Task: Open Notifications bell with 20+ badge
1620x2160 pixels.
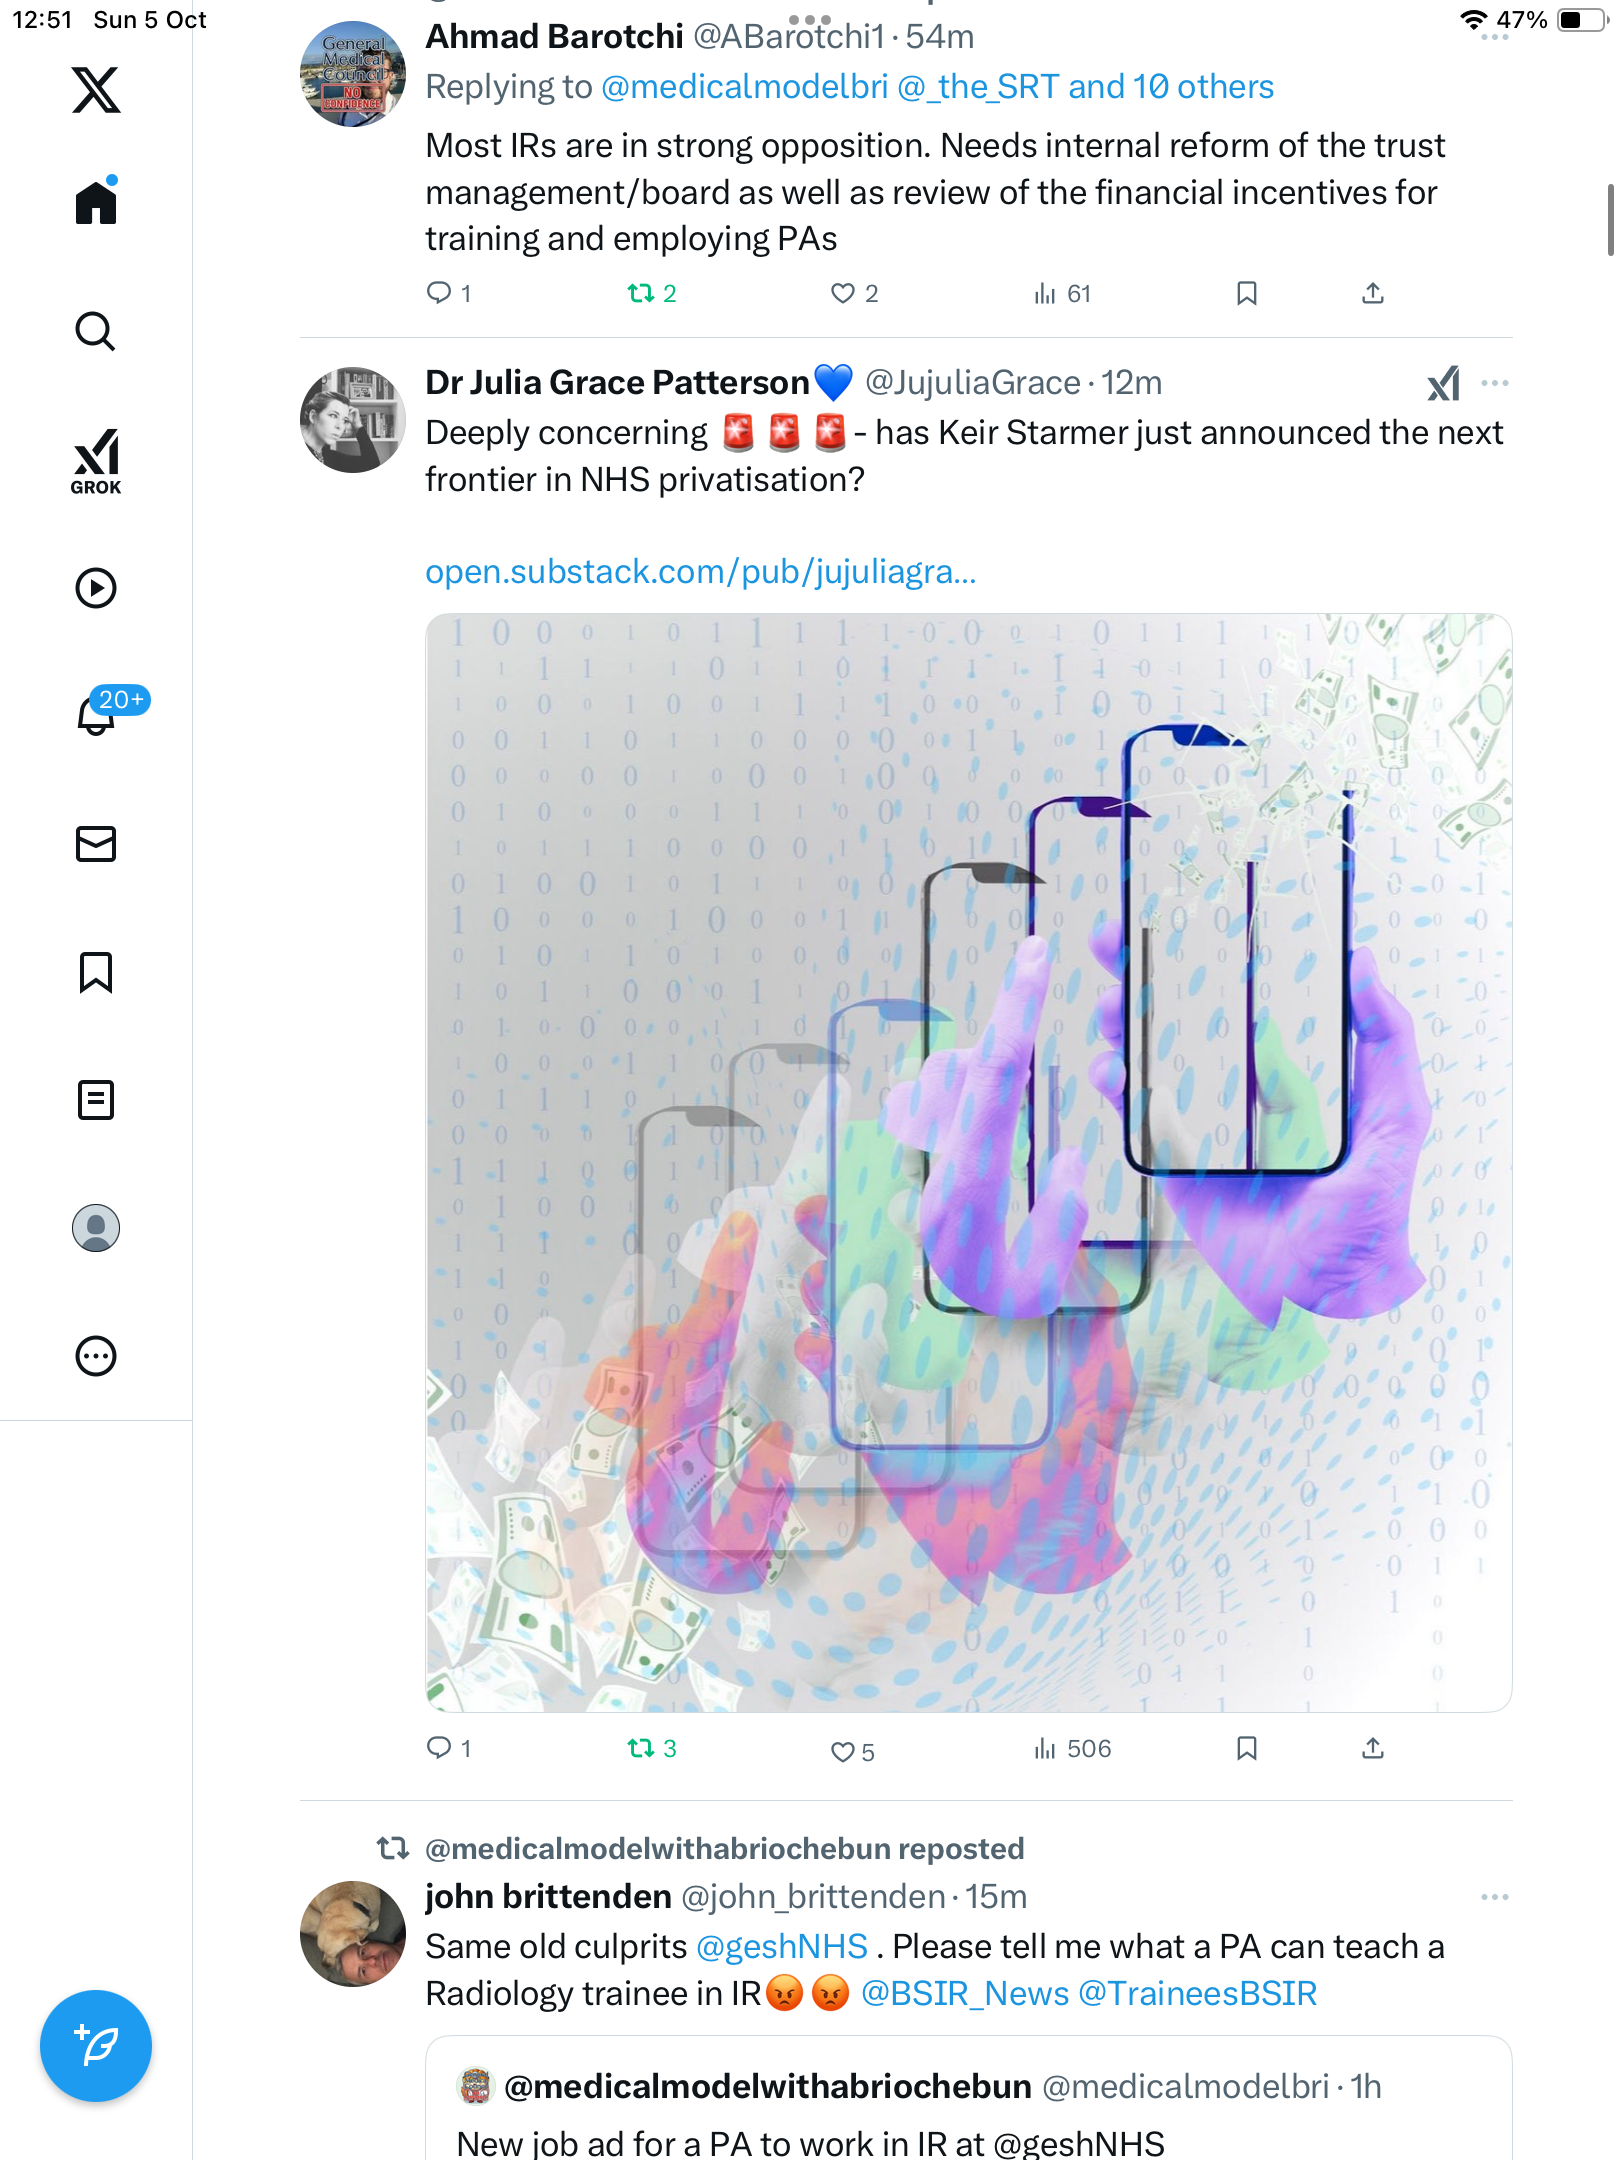Action: (96, 714)
